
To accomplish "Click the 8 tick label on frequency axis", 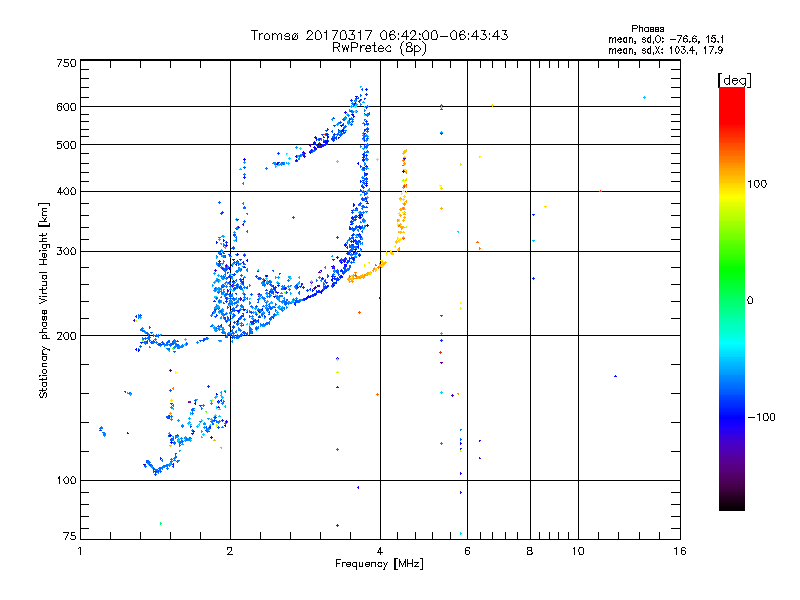I will tap(530, 551).
